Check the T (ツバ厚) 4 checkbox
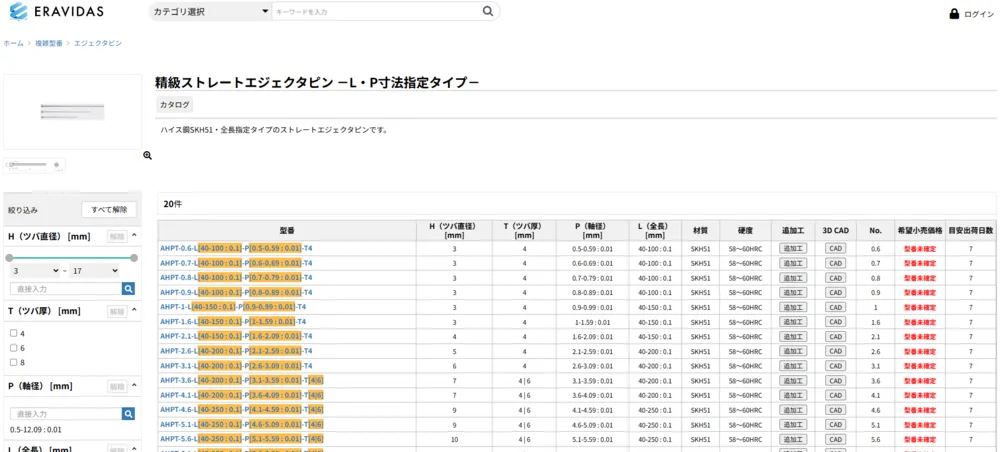This screenshot has width=1000, height=452. point(14,333)
